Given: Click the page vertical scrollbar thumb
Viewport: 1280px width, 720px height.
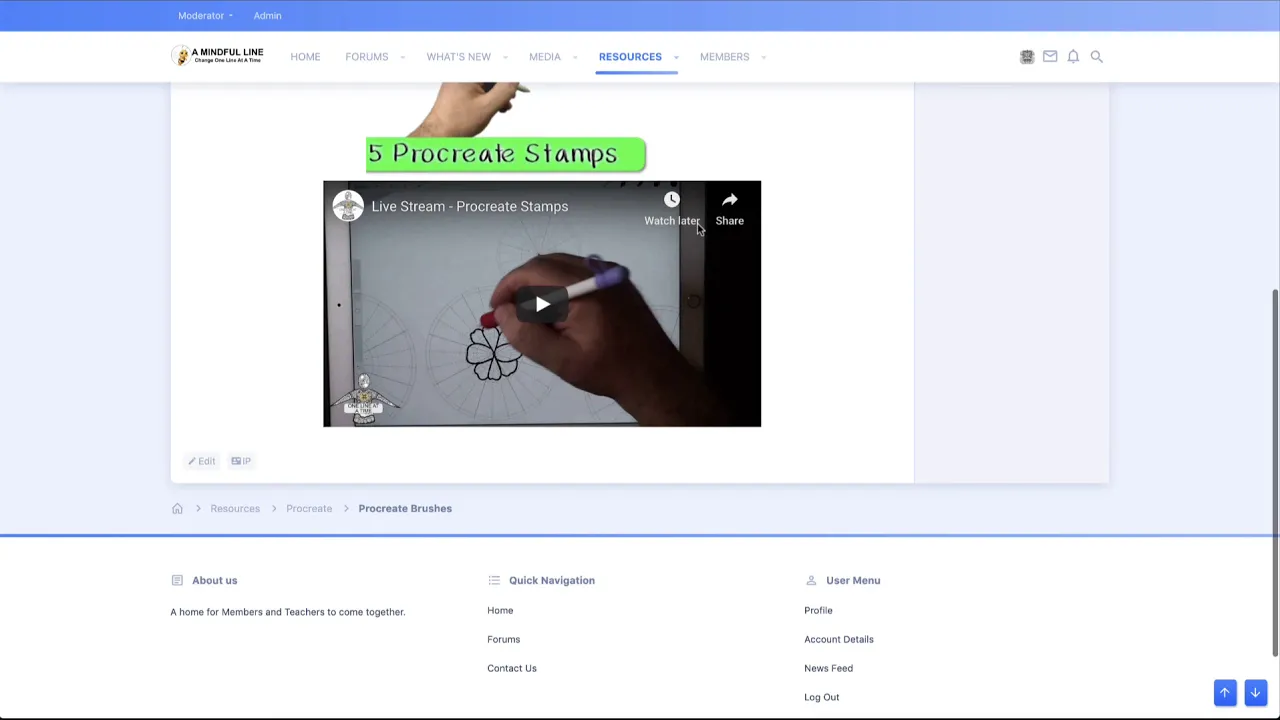Looking at the screenshot, I should 1275,472.
